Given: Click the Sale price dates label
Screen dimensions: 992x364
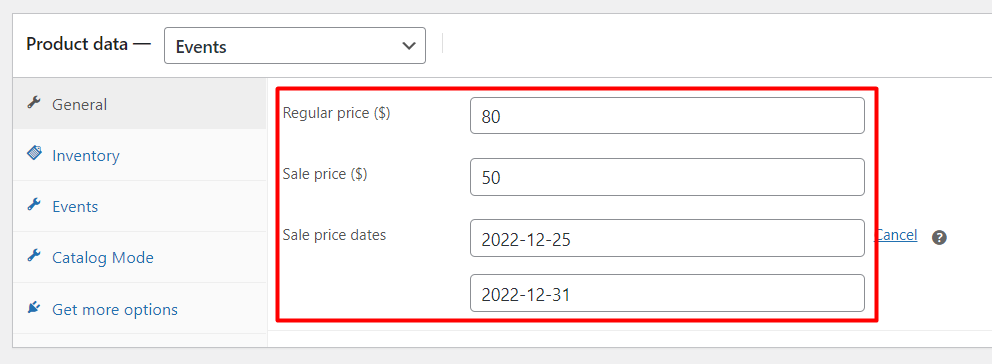Looking at the screenshot, I should click(335, 235).
